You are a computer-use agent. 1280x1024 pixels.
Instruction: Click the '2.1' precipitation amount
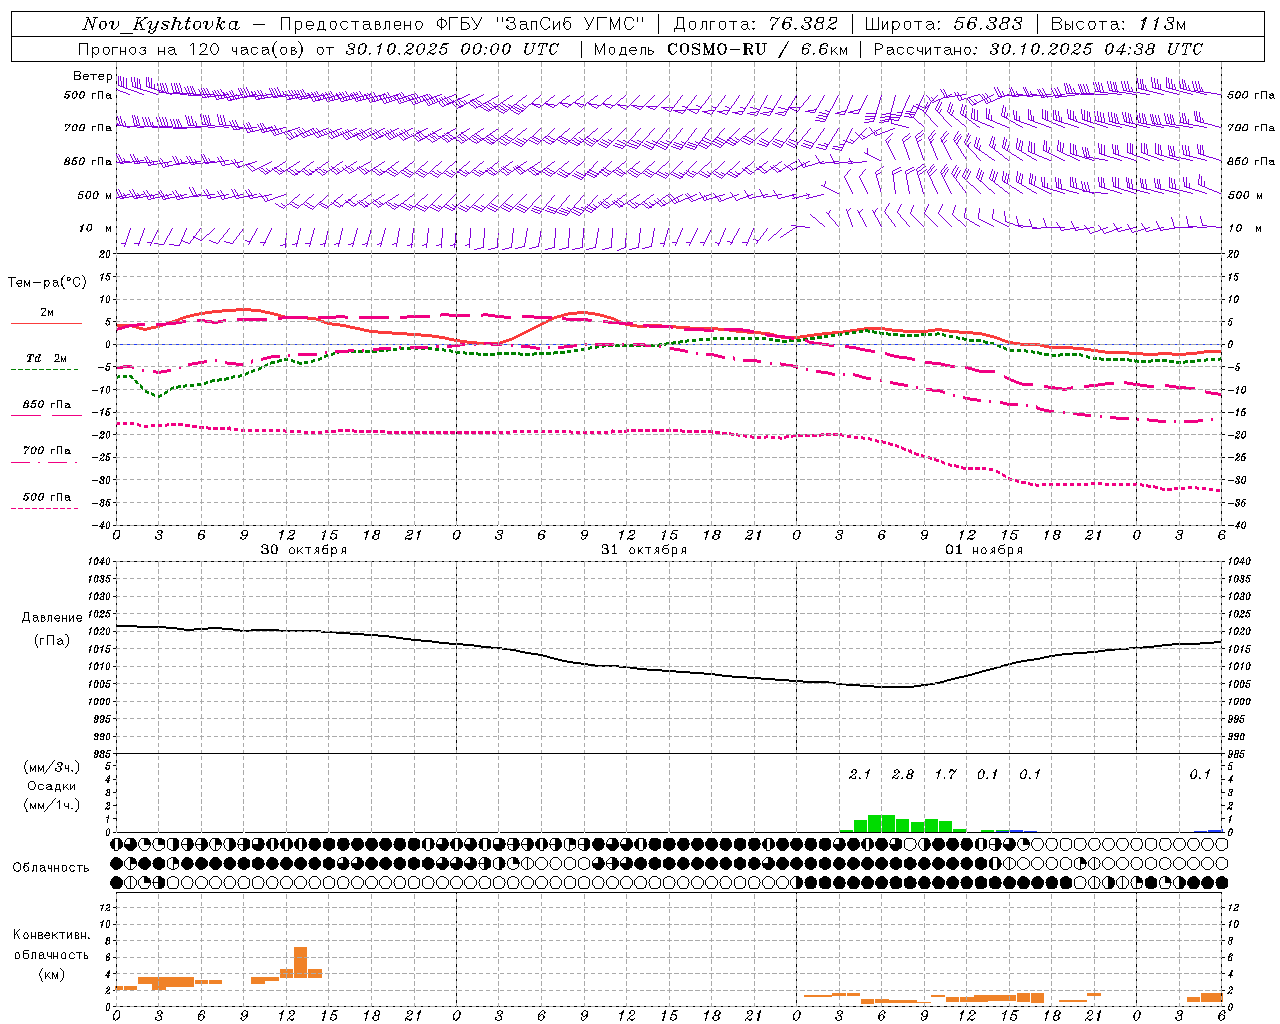860,774
